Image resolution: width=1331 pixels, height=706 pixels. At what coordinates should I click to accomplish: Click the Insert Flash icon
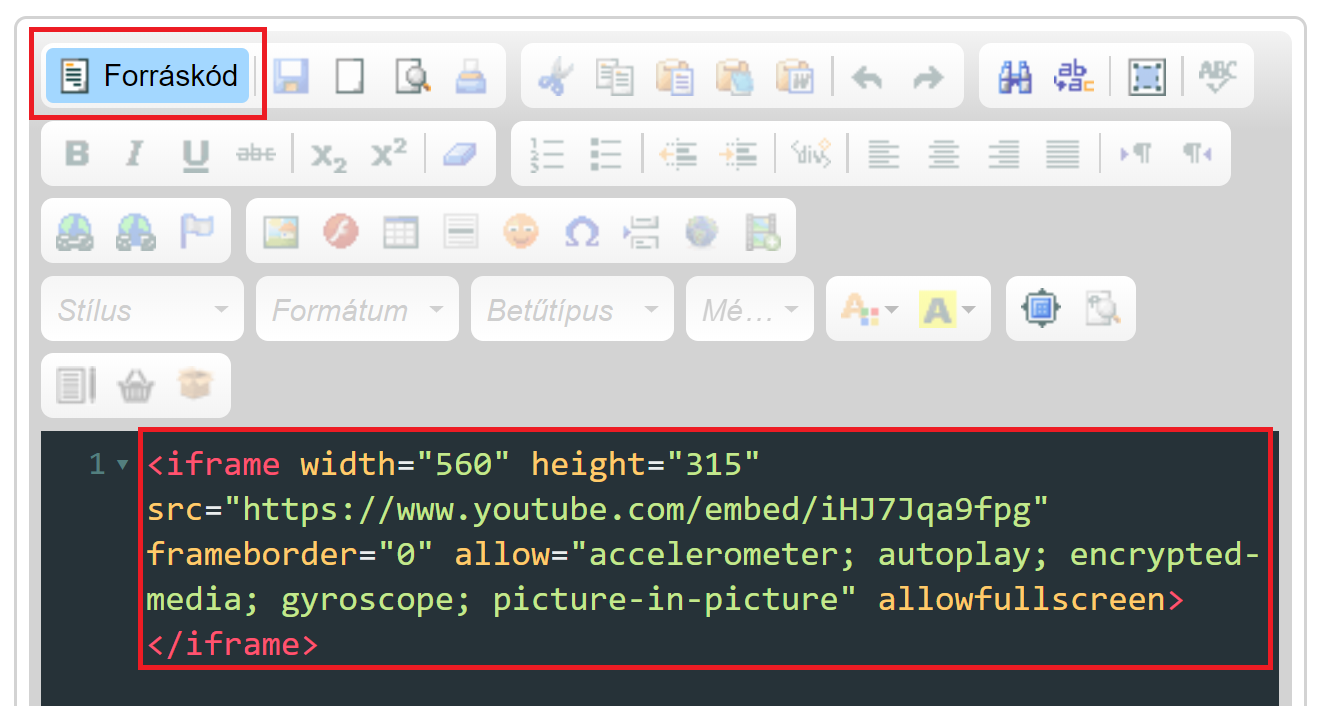340,231
